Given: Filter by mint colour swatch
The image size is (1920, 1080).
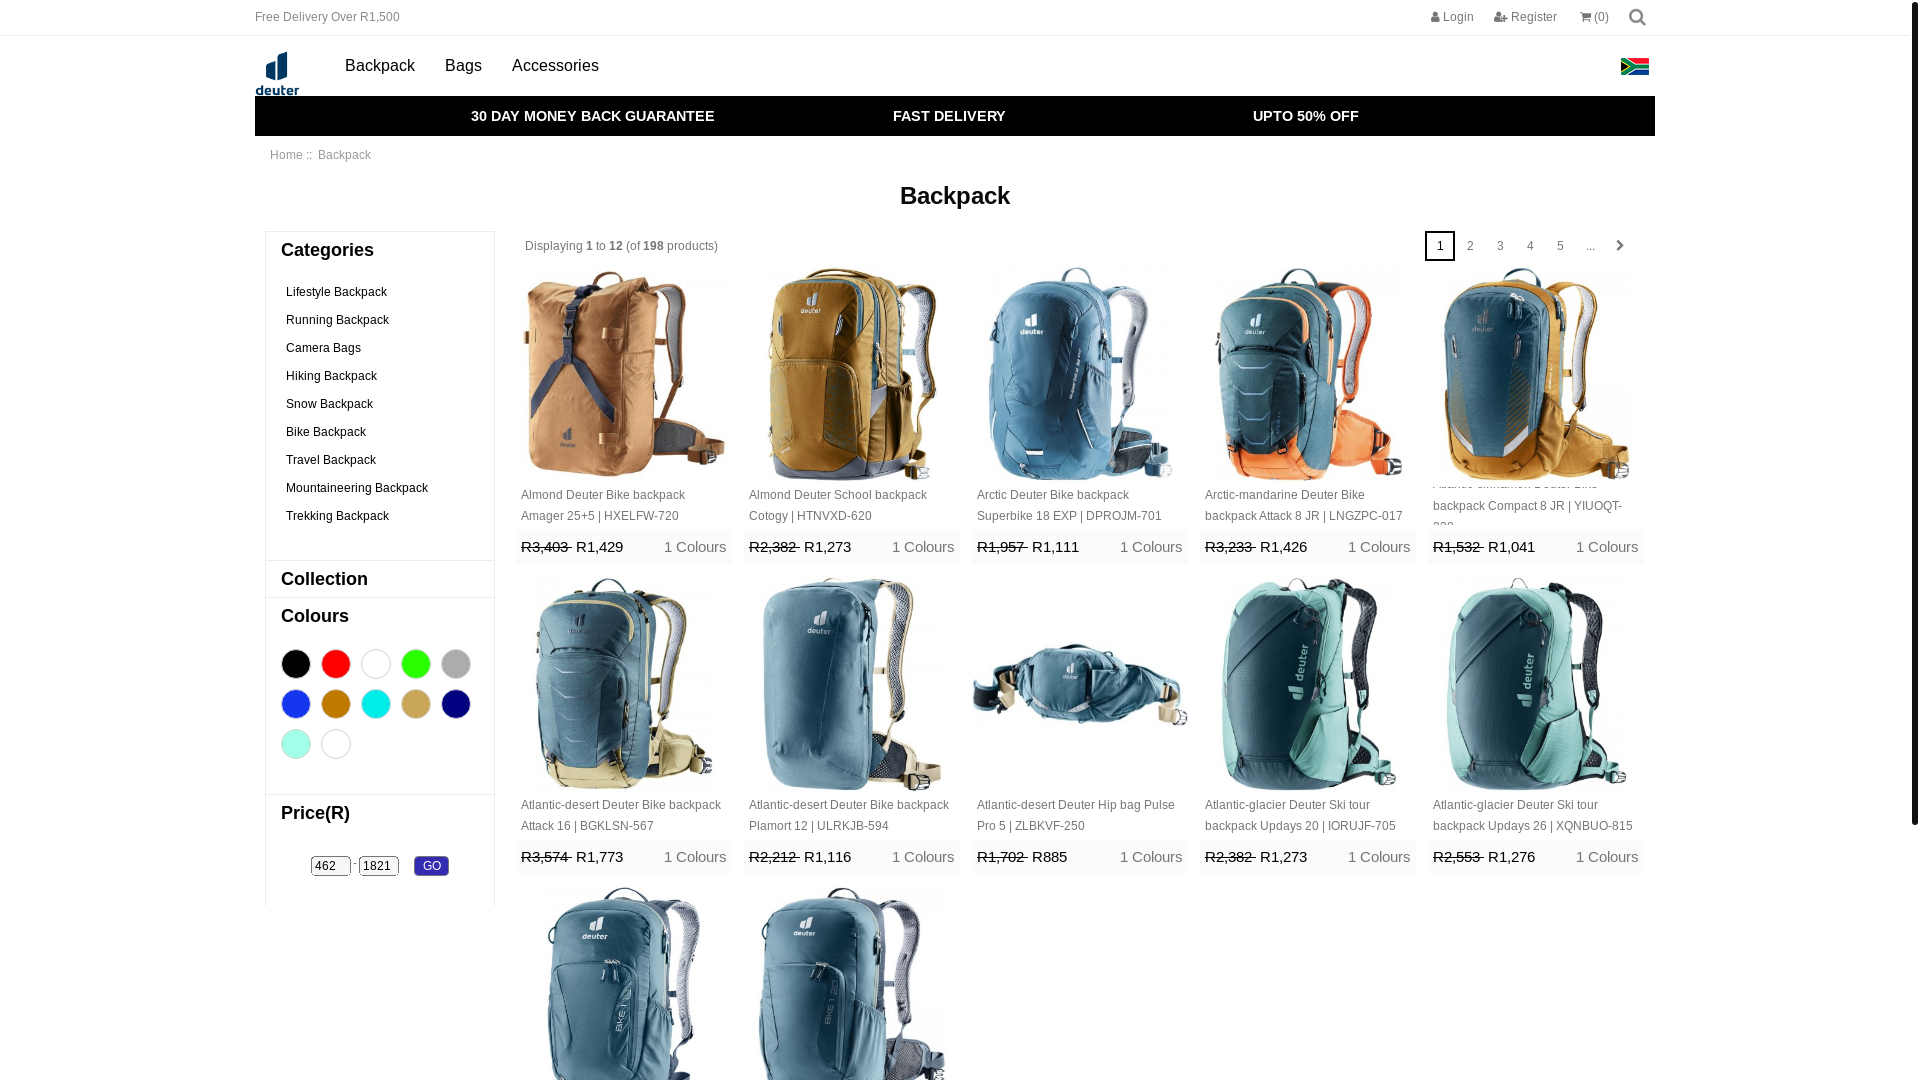Looking at the screenshot, I should 296,744.
